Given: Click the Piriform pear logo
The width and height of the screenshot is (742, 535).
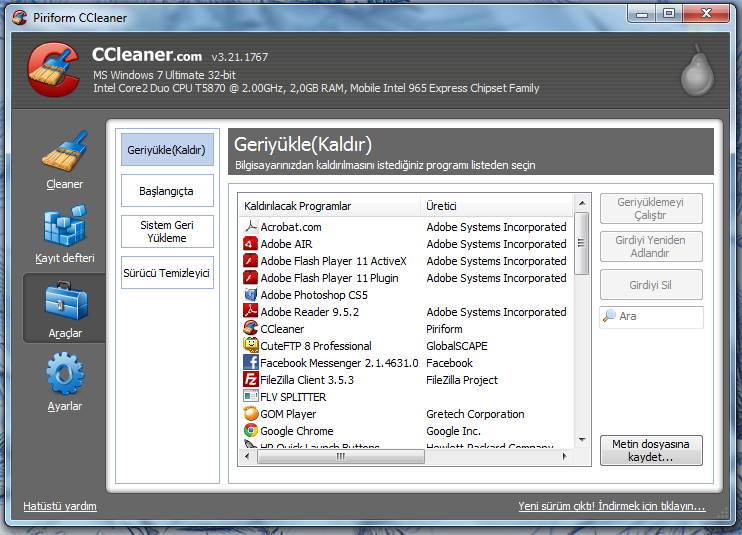Looking at the screenshot, I should (x=697, y=70).
